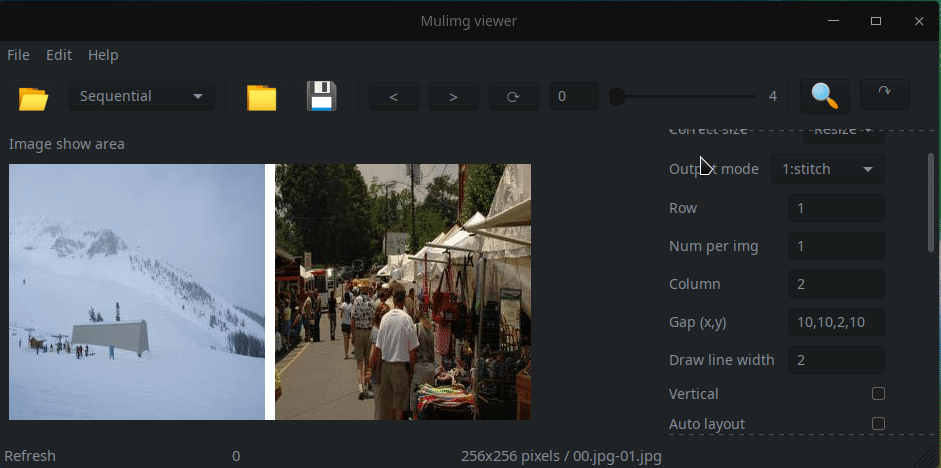This screenshot has width=941, height=468.
Task: Open the Edit menu
Action: [59, 55]
